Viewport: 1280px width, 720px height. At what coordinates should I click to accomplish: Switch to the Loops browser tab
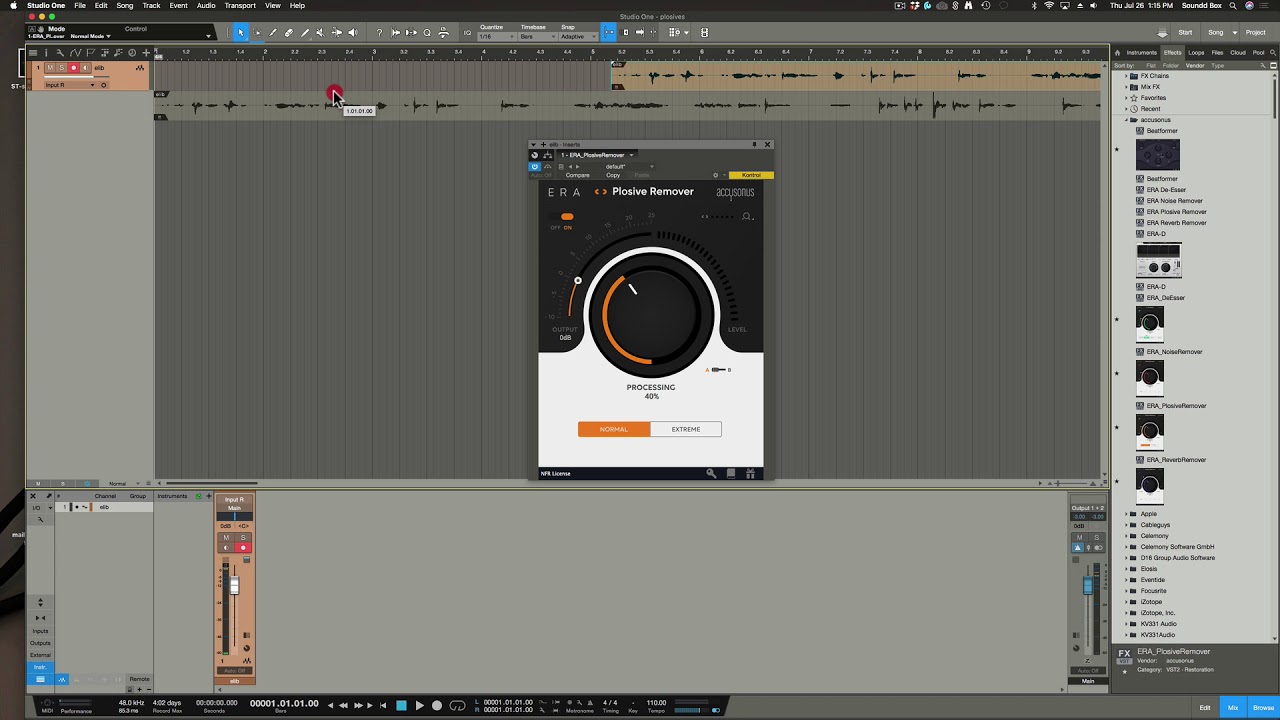[1196, 52]
